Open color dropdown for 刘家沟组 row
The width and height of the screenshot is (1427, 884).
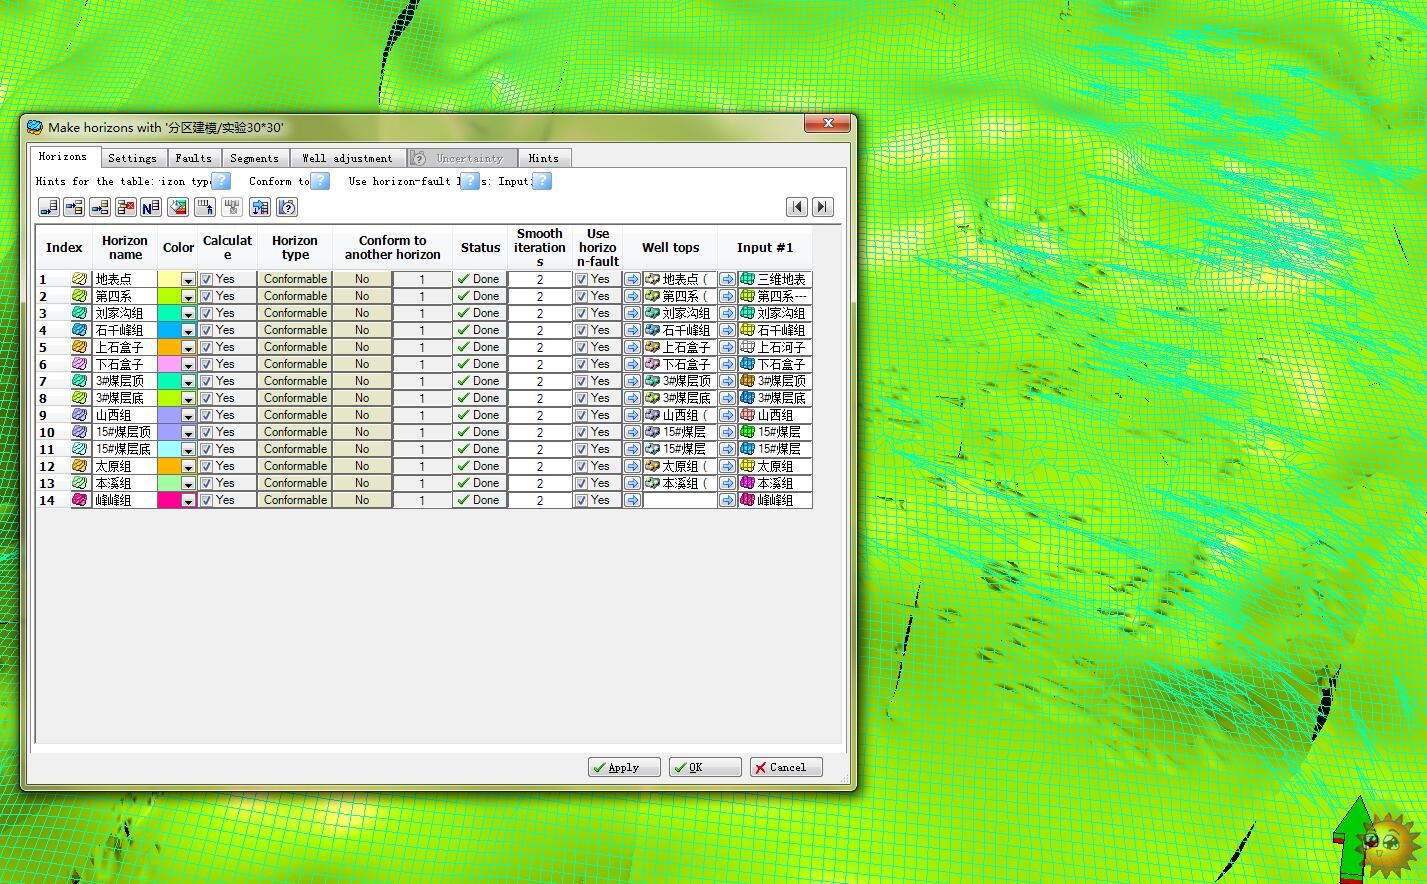pos(188,314)
